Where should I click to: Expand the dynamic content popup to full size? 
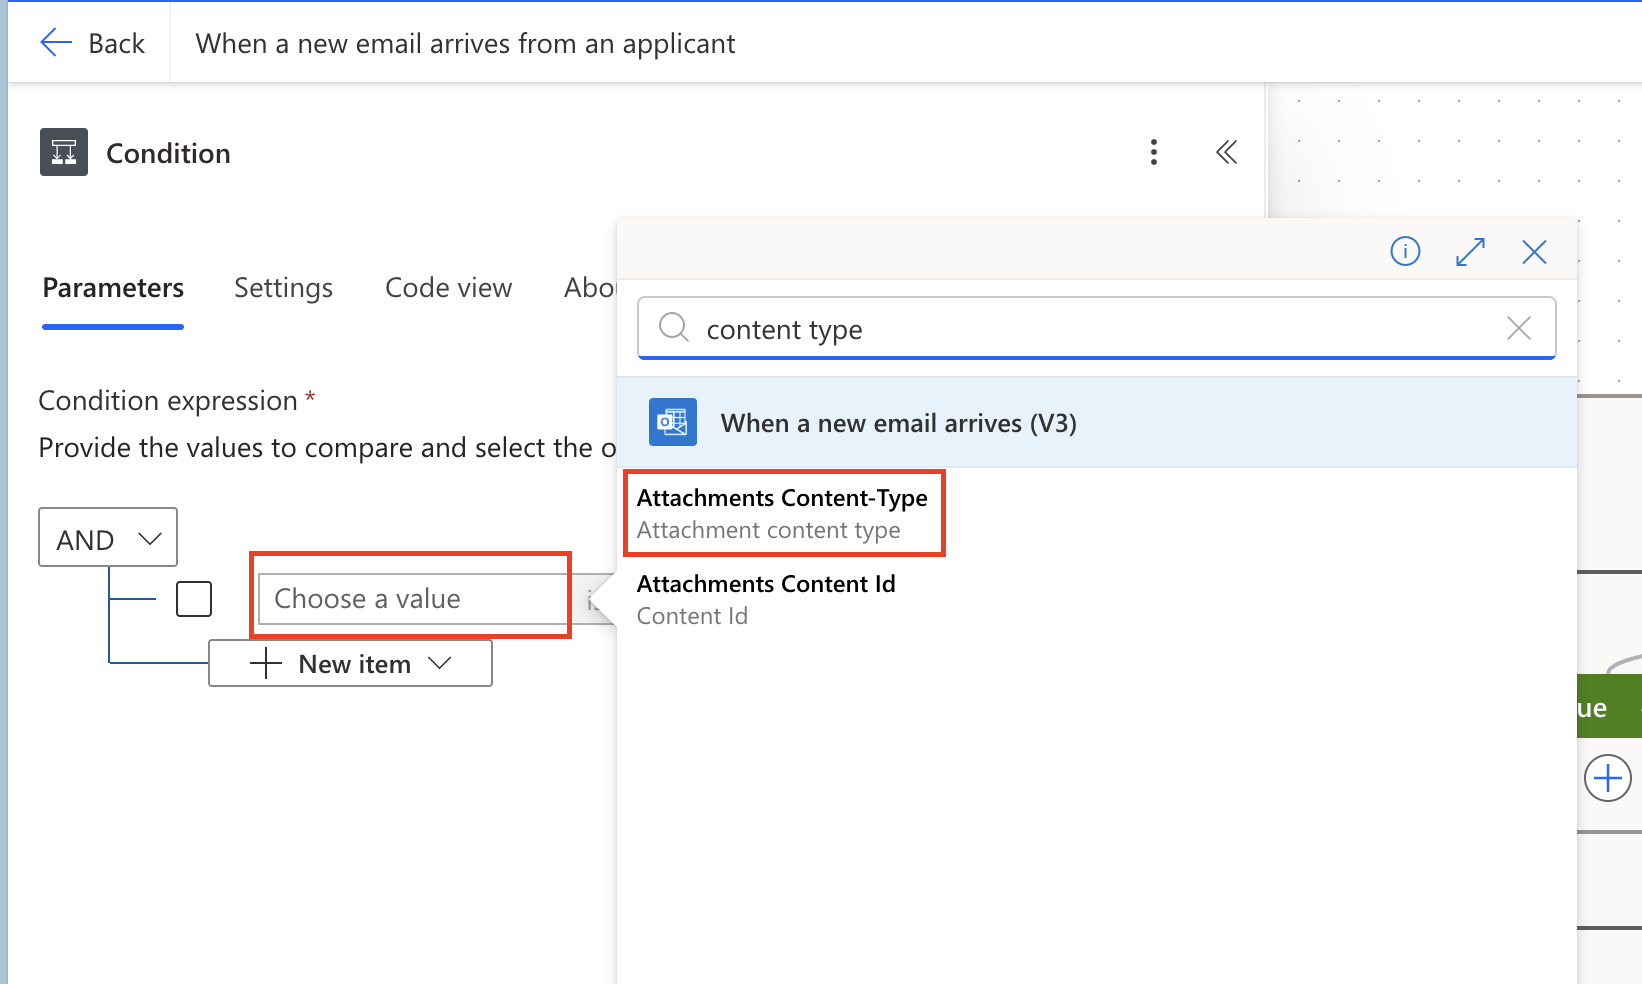(1470, 251)
